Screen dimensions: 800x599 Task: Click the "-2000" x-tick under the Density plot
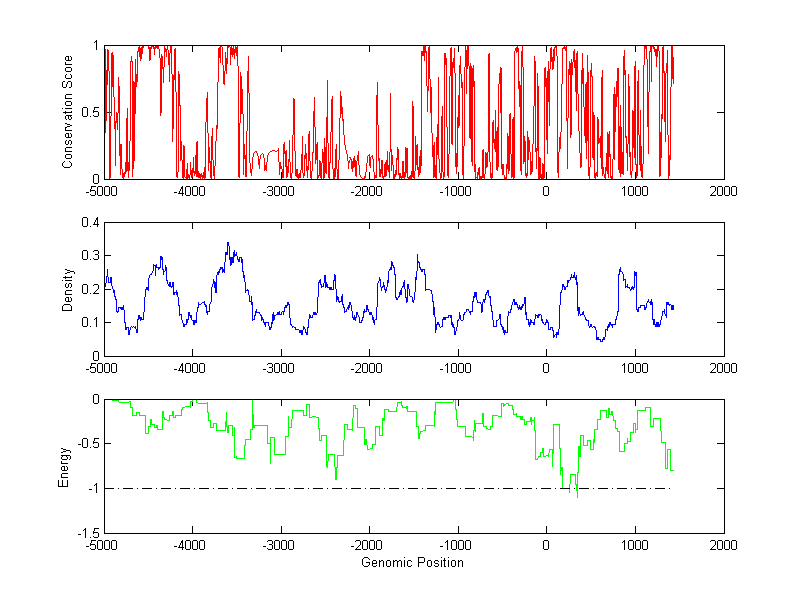[x=368, y=369]
